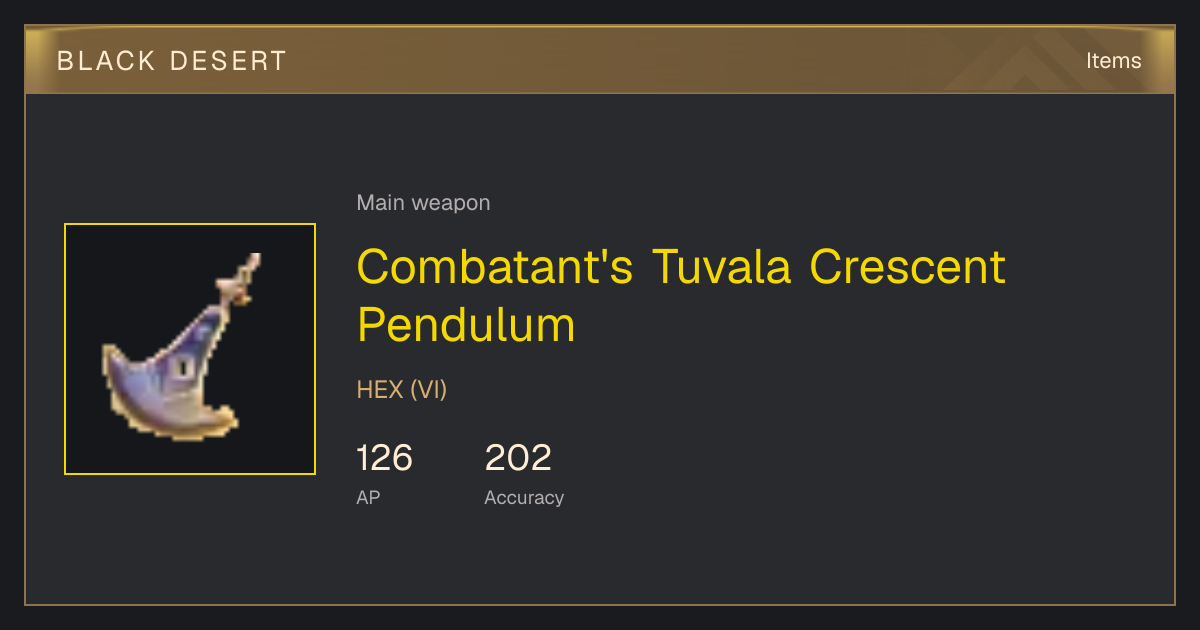
Task: Click the word Pendulum in title
Action: 466,325
